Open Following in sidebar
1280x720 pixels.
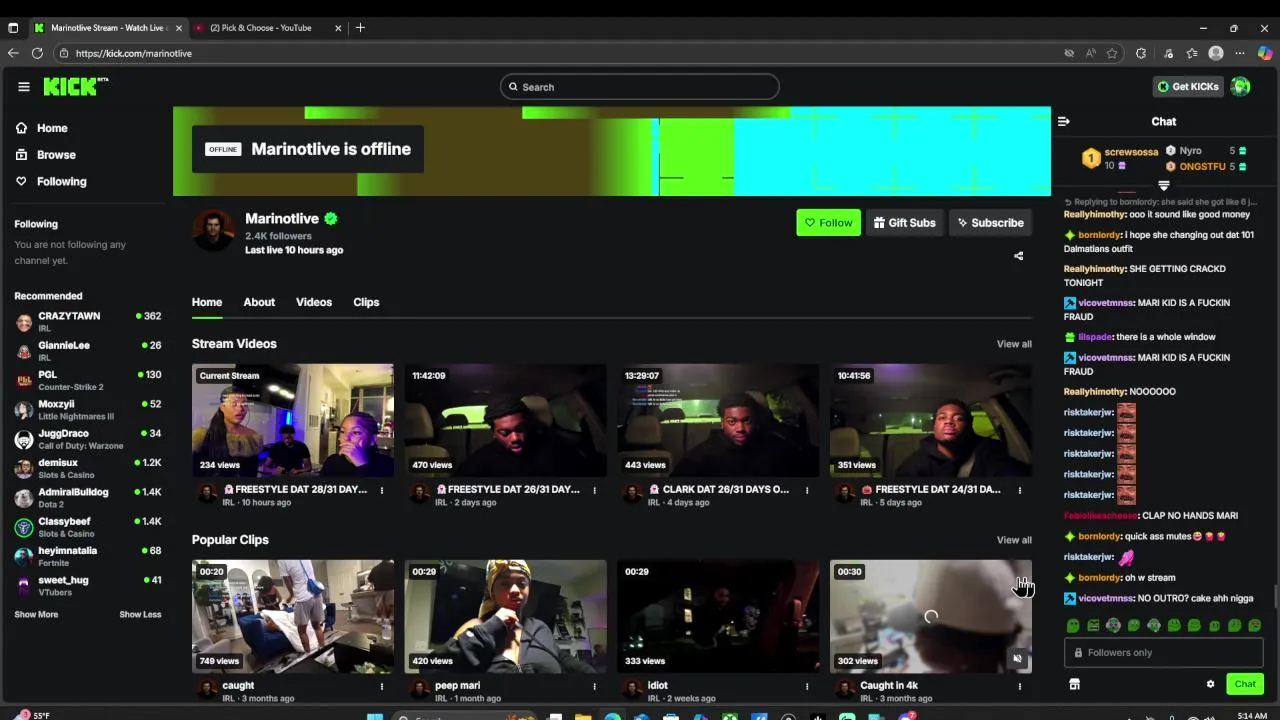(51, 182)
